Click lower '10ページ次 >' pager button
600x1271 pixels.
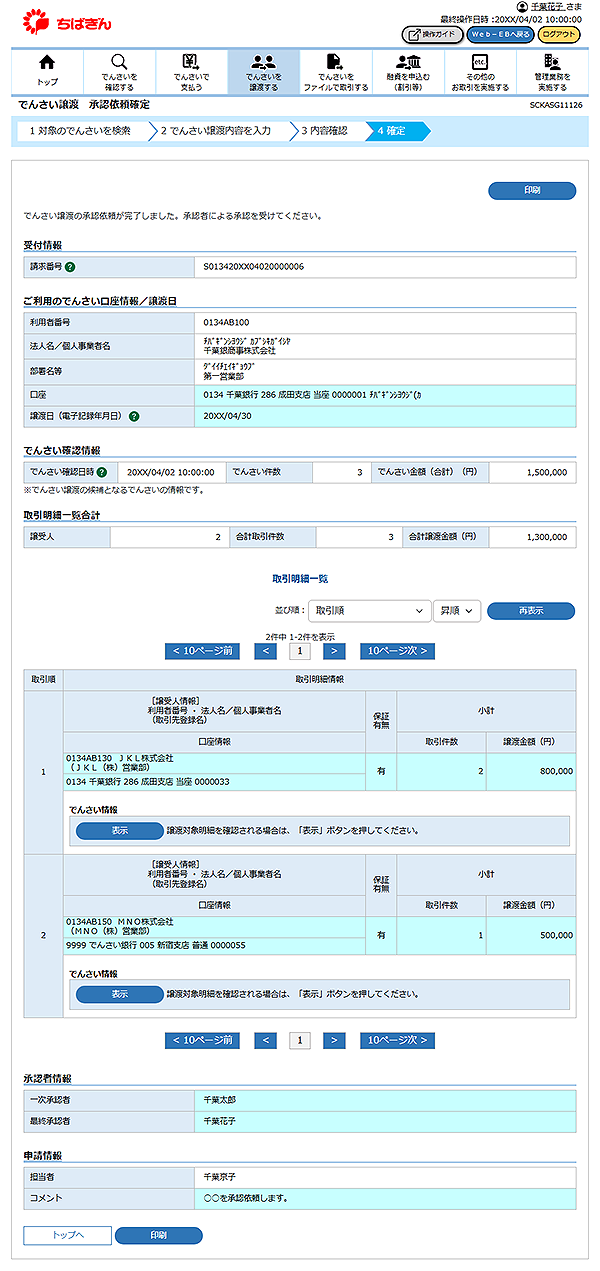pos(397,1040)
